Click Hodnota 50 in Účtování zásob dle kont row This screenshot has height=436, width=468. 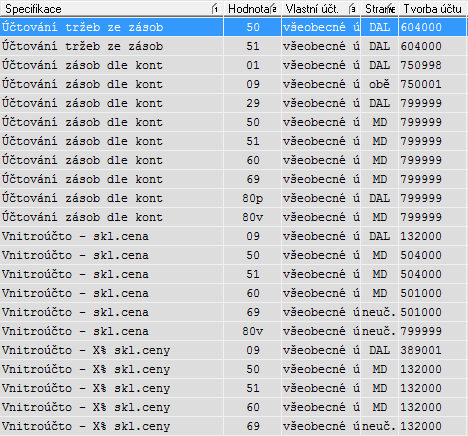pyautogui.click(x=253, y=122)
